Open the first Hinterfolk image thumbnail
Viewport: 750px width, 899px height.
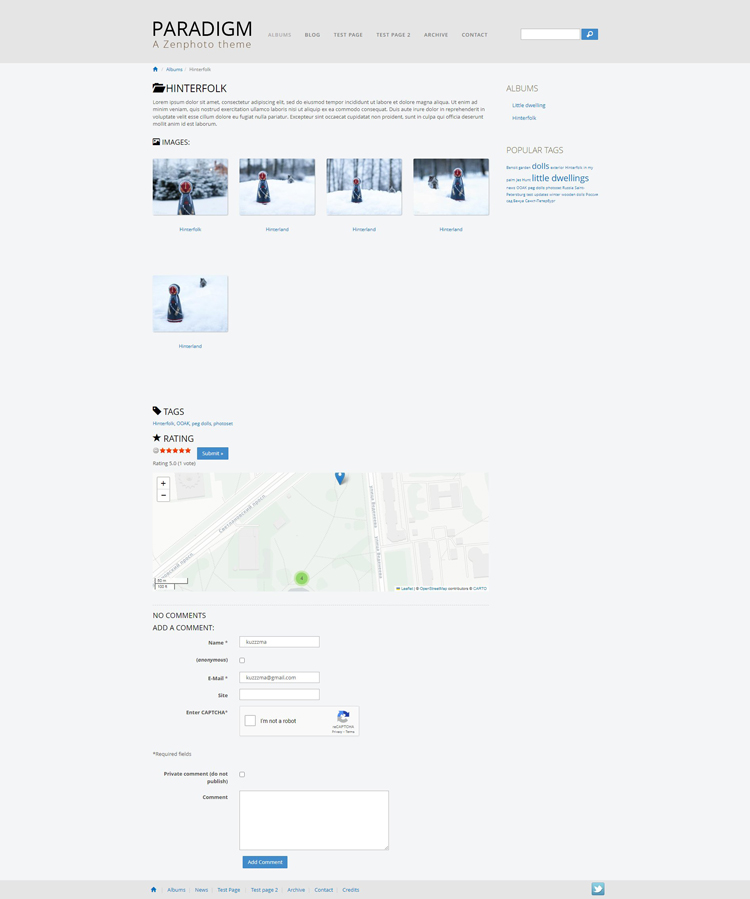[x=190, y=187]
